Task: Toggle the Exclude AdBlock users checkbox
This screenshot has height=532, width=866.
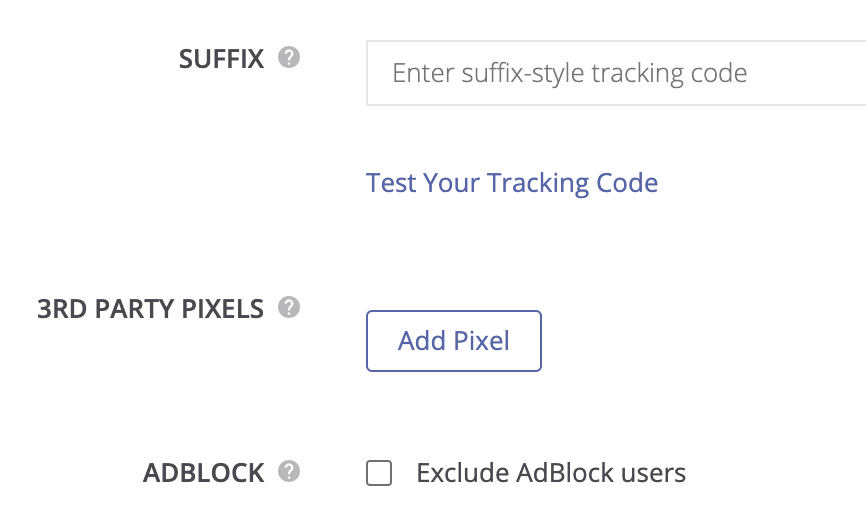Action: 379,473
